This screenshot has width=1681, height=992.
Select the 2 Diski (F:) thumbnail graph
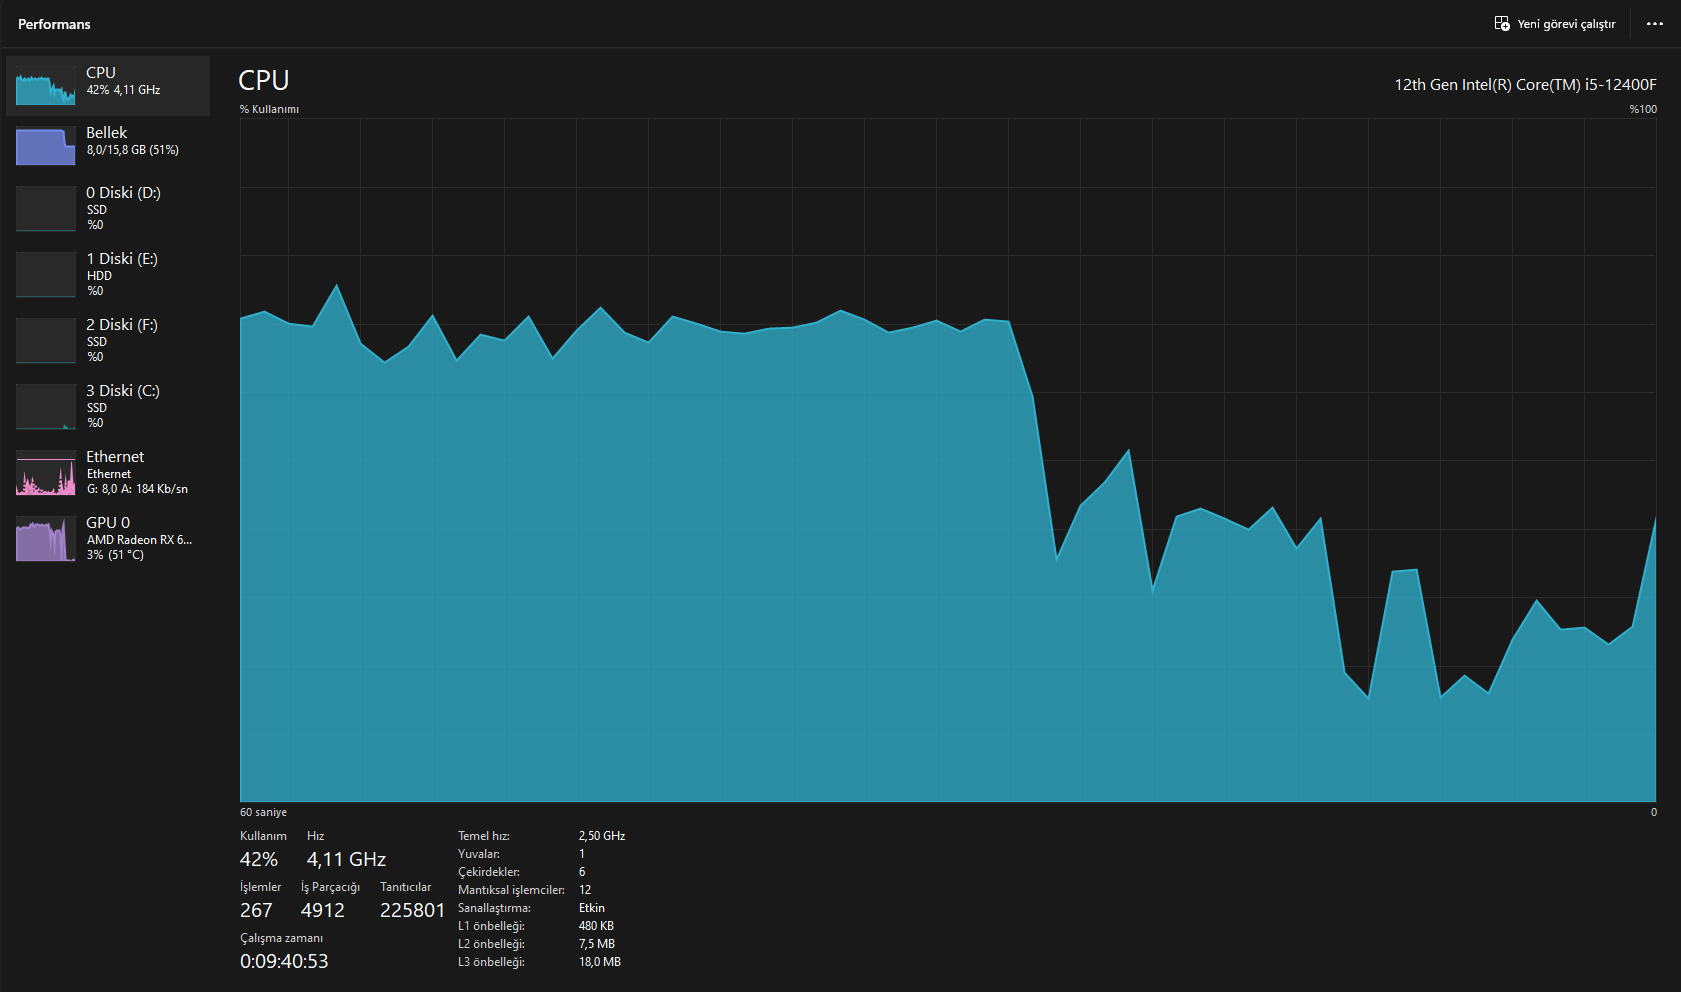(x=46, y=340)
